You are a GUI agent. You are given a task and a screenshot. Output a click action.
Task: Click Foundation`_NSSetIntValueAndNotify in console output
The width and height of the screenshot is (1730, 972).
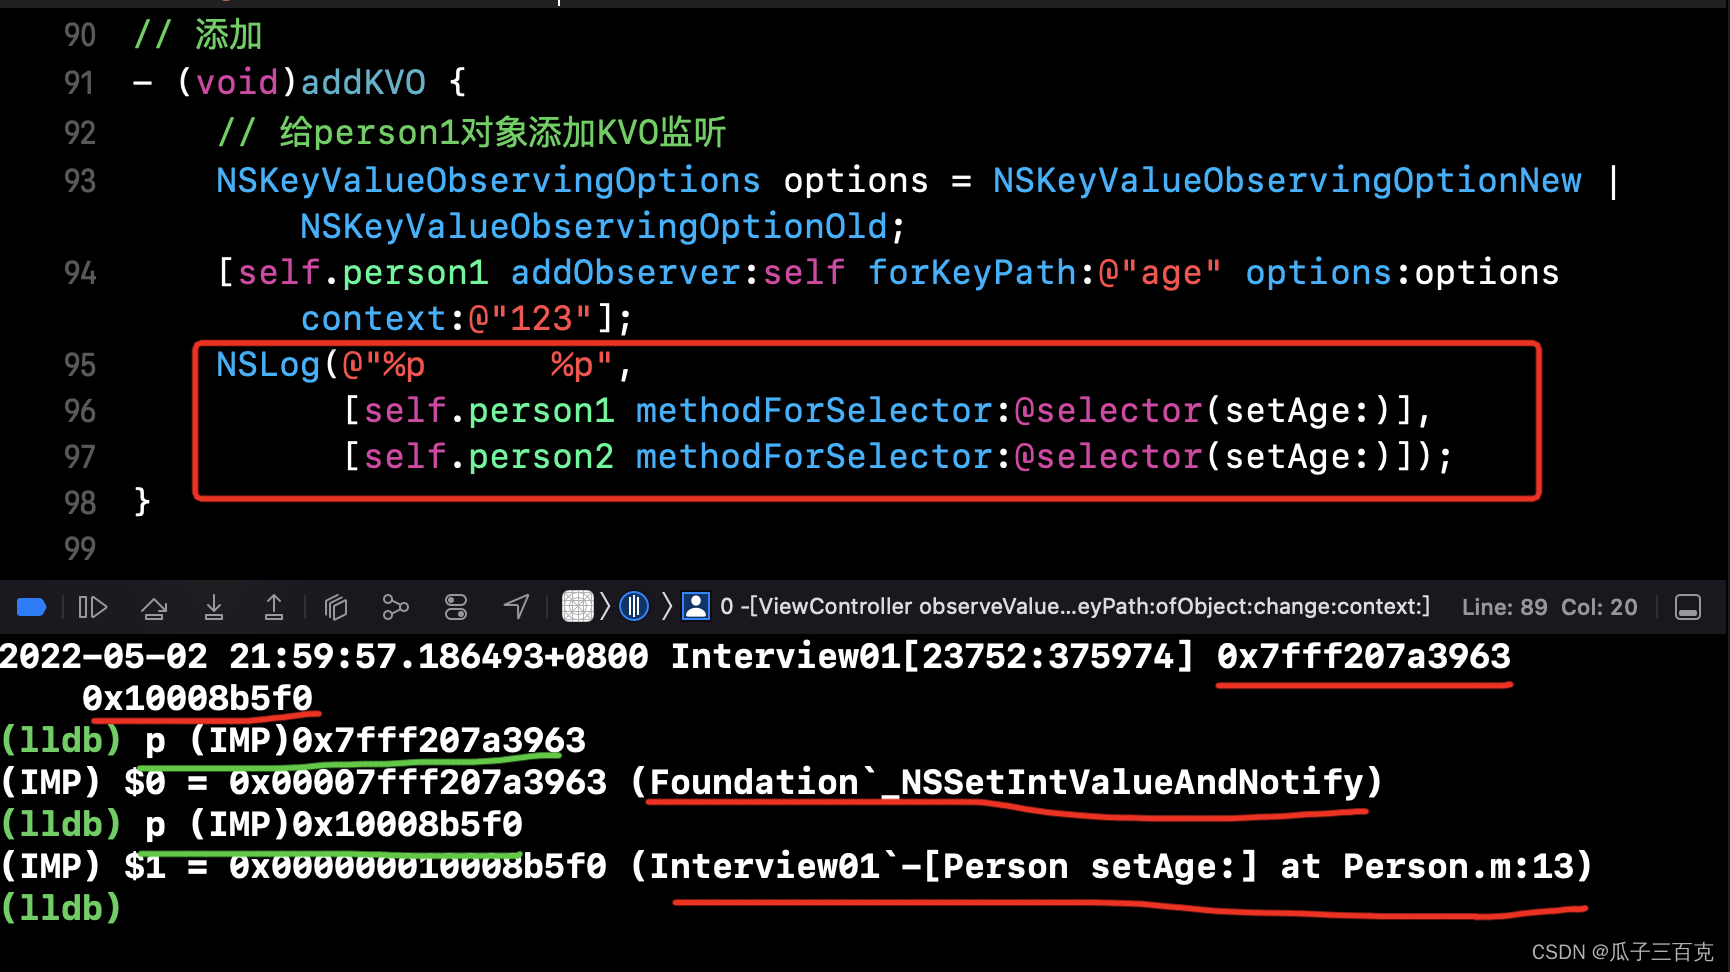click(x=1006, y=782)
